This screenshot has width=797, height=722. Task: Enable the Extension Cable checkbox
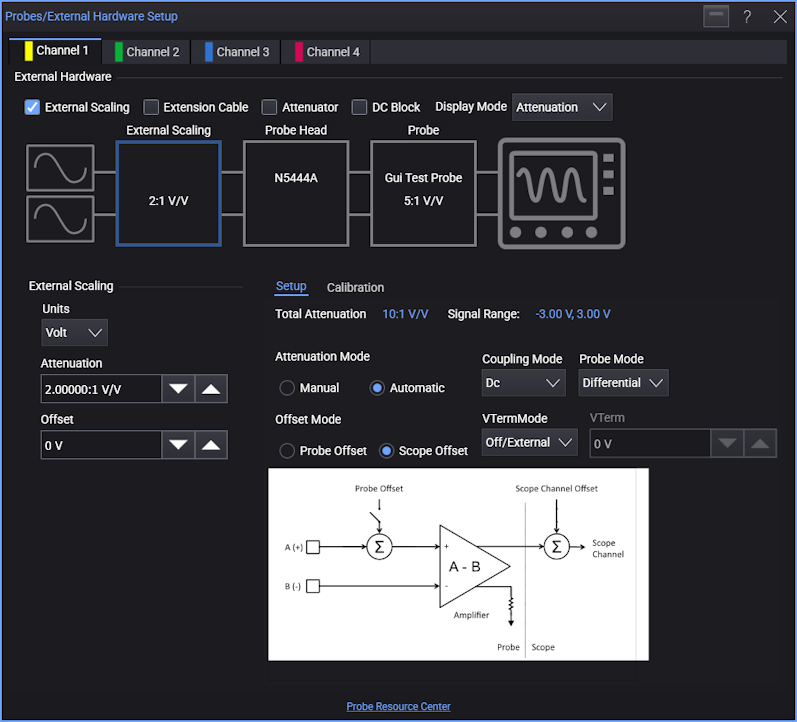click(x=152, y=107)
